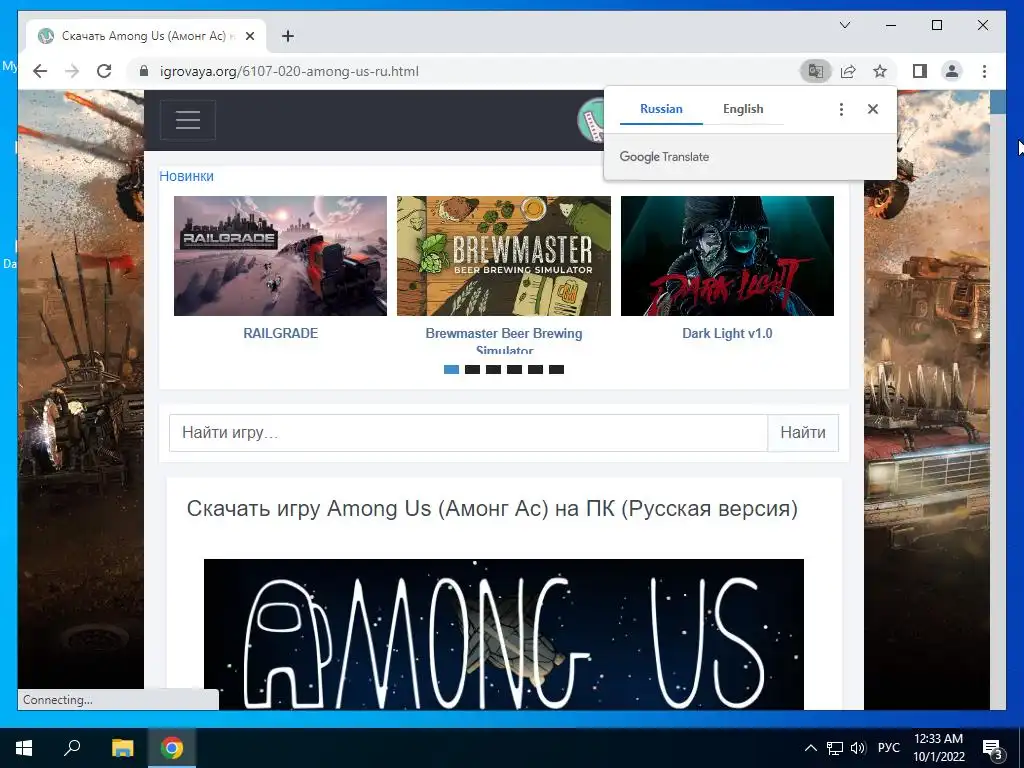Image resolution: width=1024 pixels, height=768 pixels.
Task: Click the site logo in the header
Action: (x=592, y=120)
